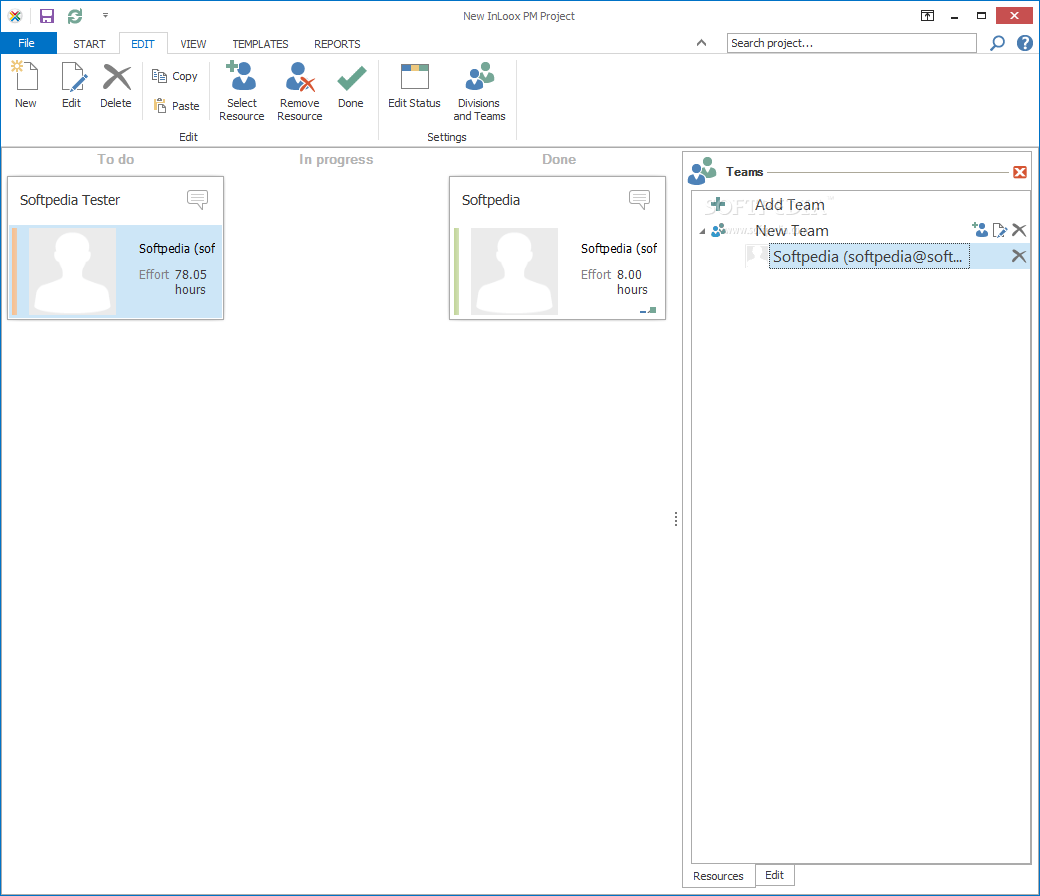The width and height of the screenshot is (1040, 896).
Task: Select Softpedia (softpedia@soft... team member
Action: [x=869, y=256]
